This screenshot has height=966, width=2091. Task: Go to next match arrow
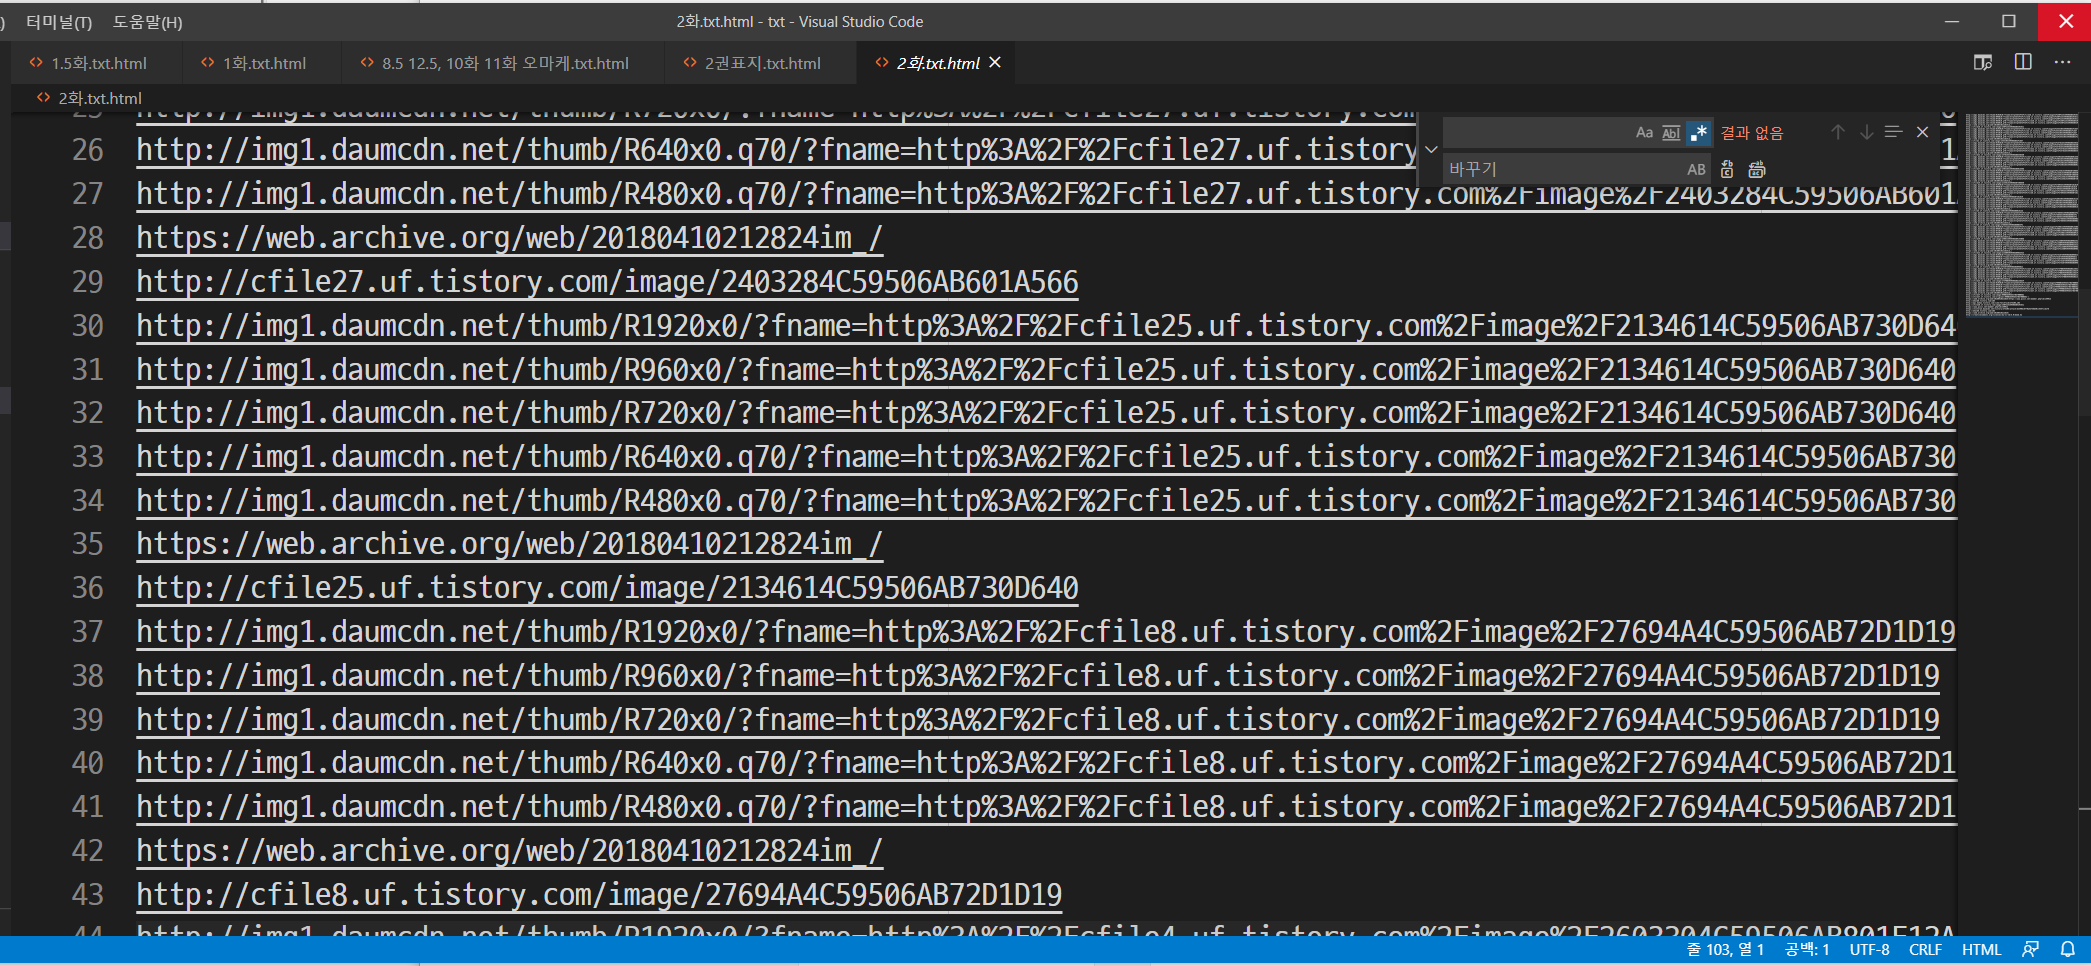pos(1866,132)
